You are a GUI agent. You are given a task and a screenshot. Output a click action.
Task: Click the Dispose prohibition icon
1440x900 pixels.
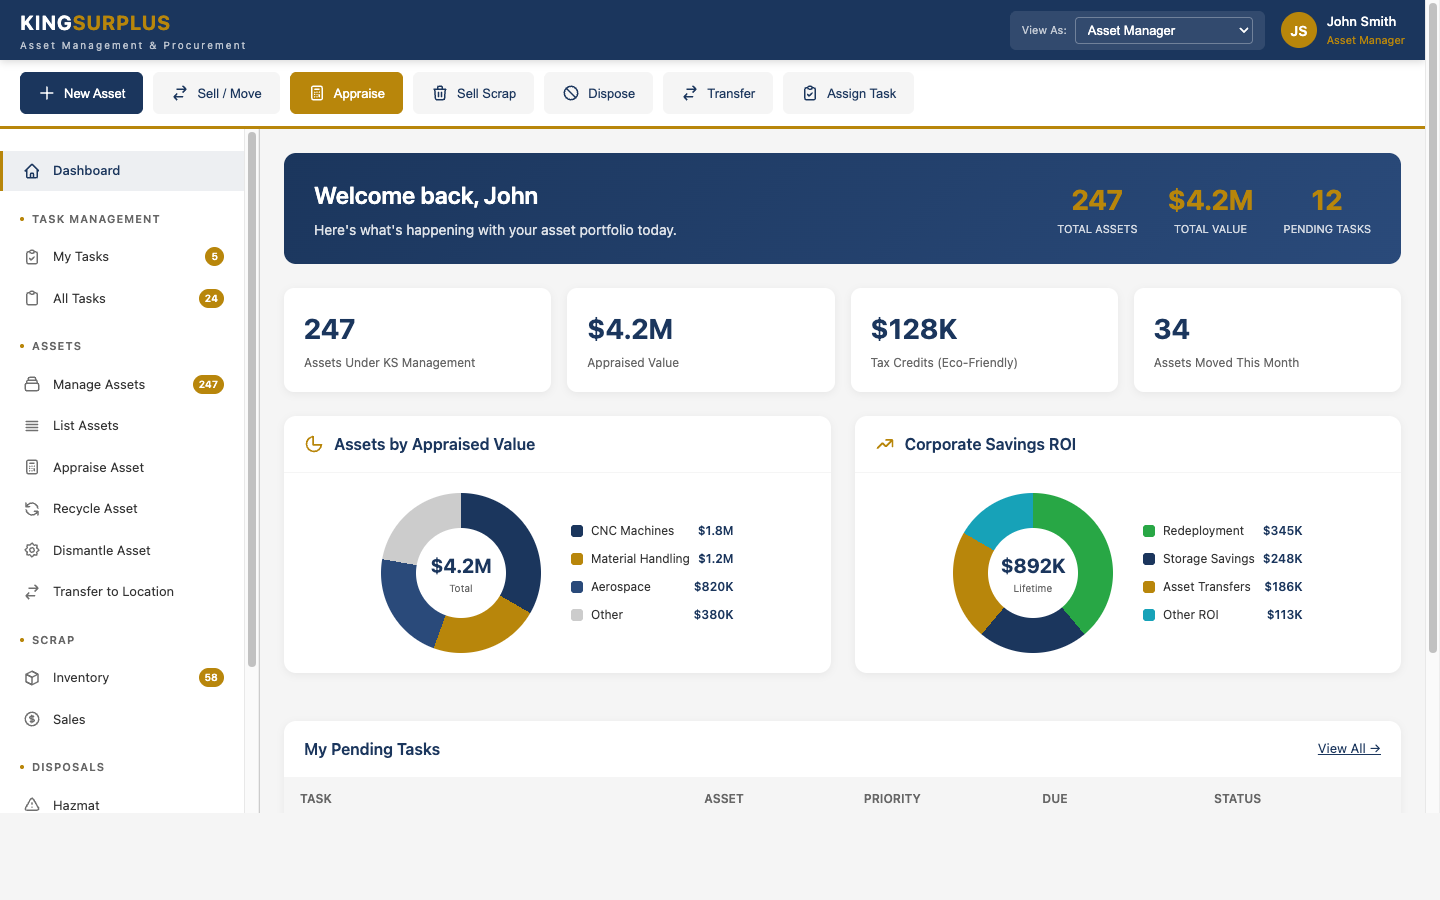571,93
